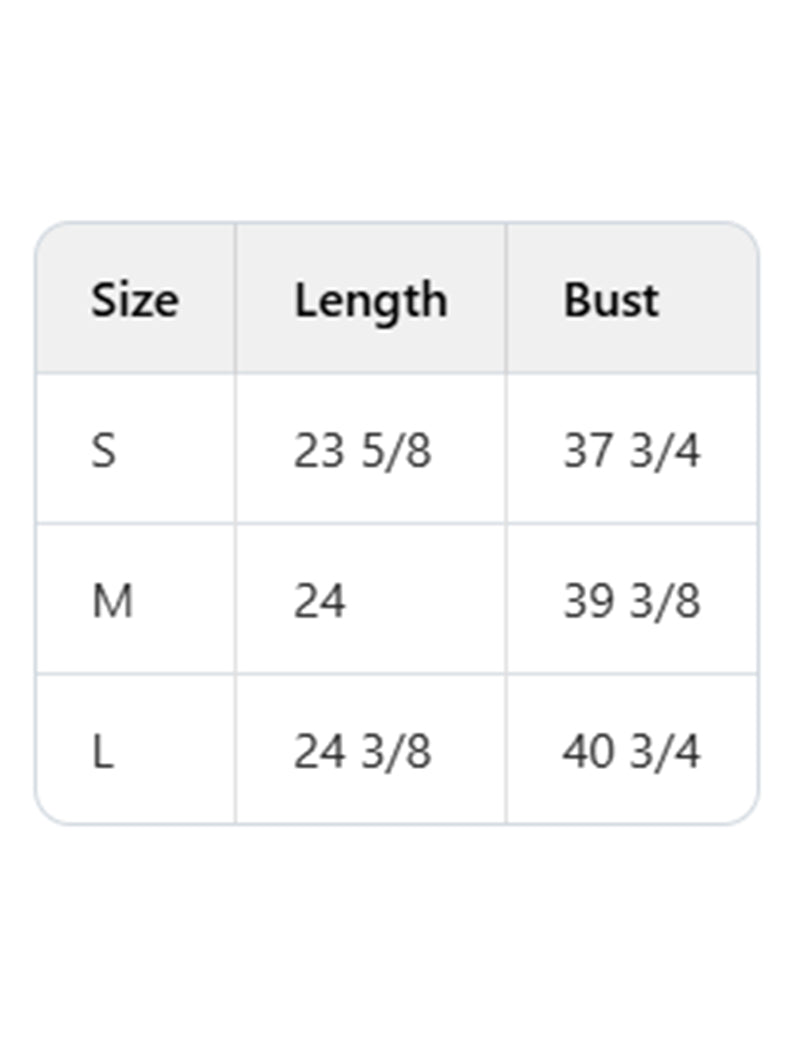The image size is (800, 1050).
Task: Click the 3/8 fraction in L length
Action: coord(396,752)
